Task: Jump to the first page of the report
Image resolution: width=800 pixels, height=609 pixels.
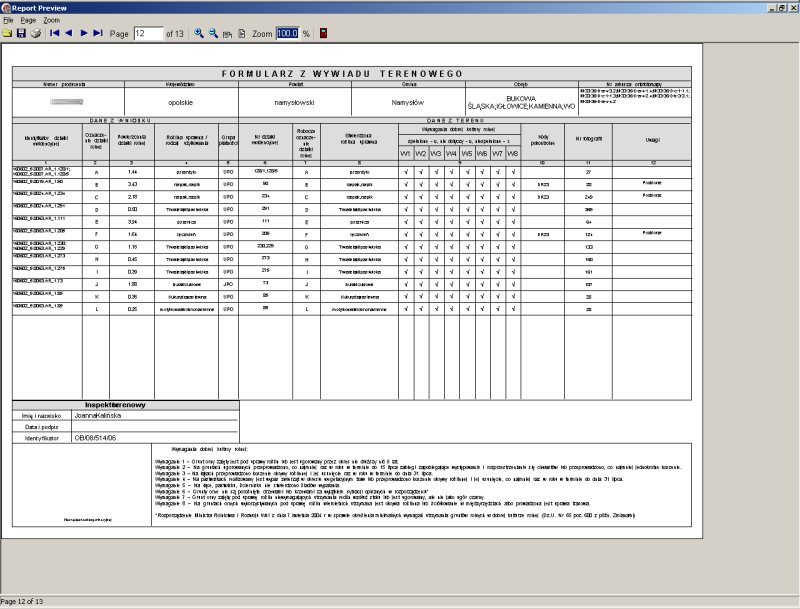Action: coord(55,33)
